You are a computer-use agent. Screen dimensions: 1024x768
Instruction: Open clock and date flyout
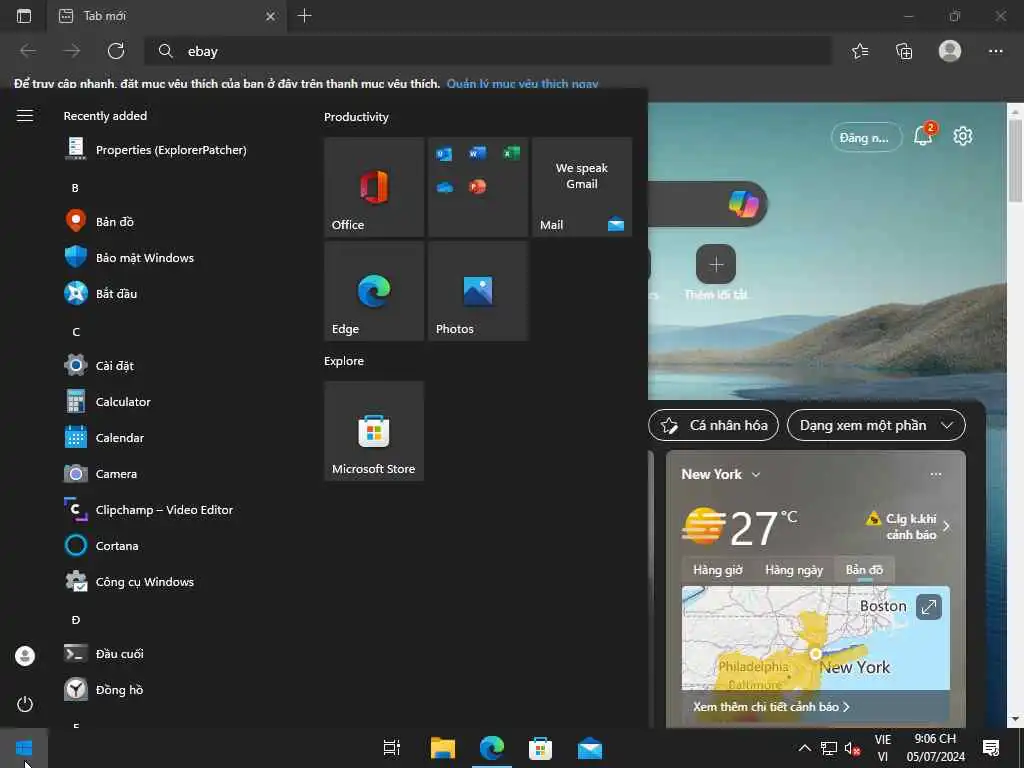(935, 748)
